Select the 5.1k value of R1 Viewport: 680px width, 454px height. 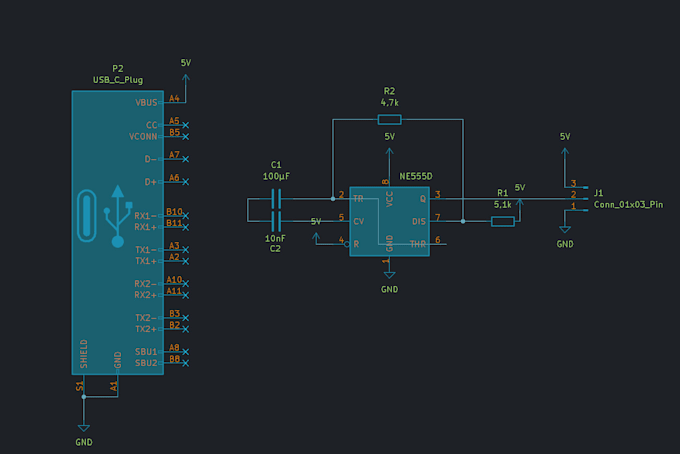coord(503,205)
